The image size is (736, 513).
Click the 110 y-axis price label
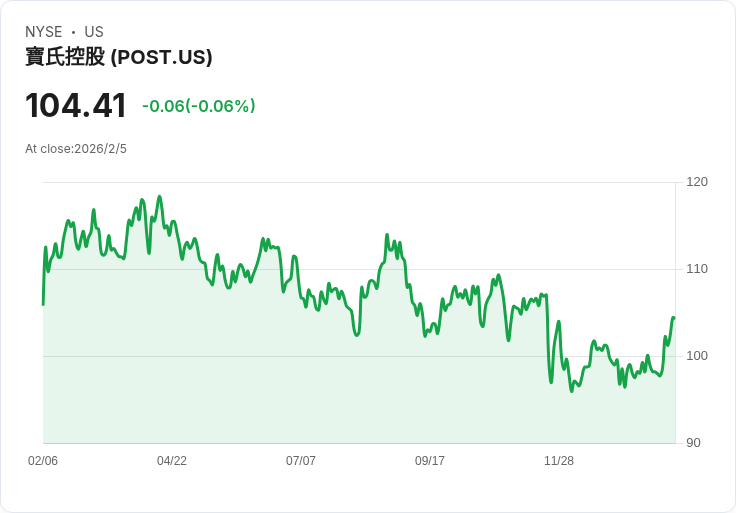click(x=697, y=269)
